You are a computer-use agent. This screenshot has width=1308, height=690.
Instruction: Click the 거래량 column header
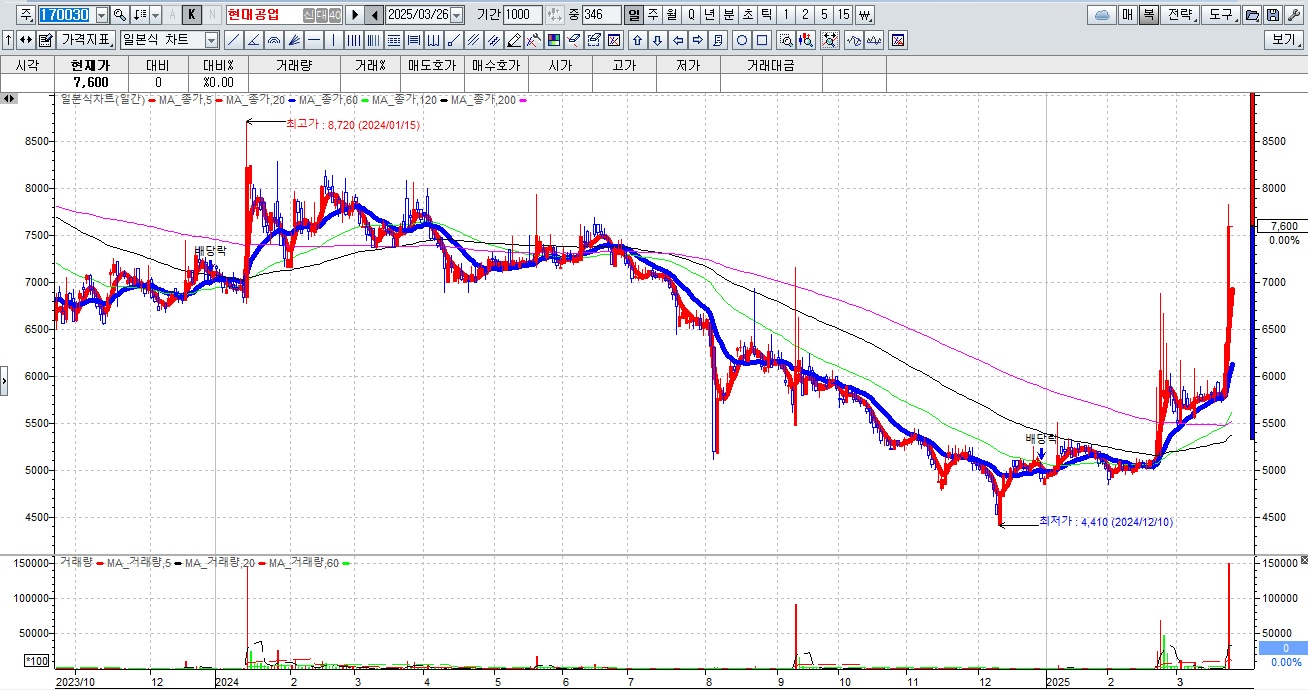(x=293, y=65)
